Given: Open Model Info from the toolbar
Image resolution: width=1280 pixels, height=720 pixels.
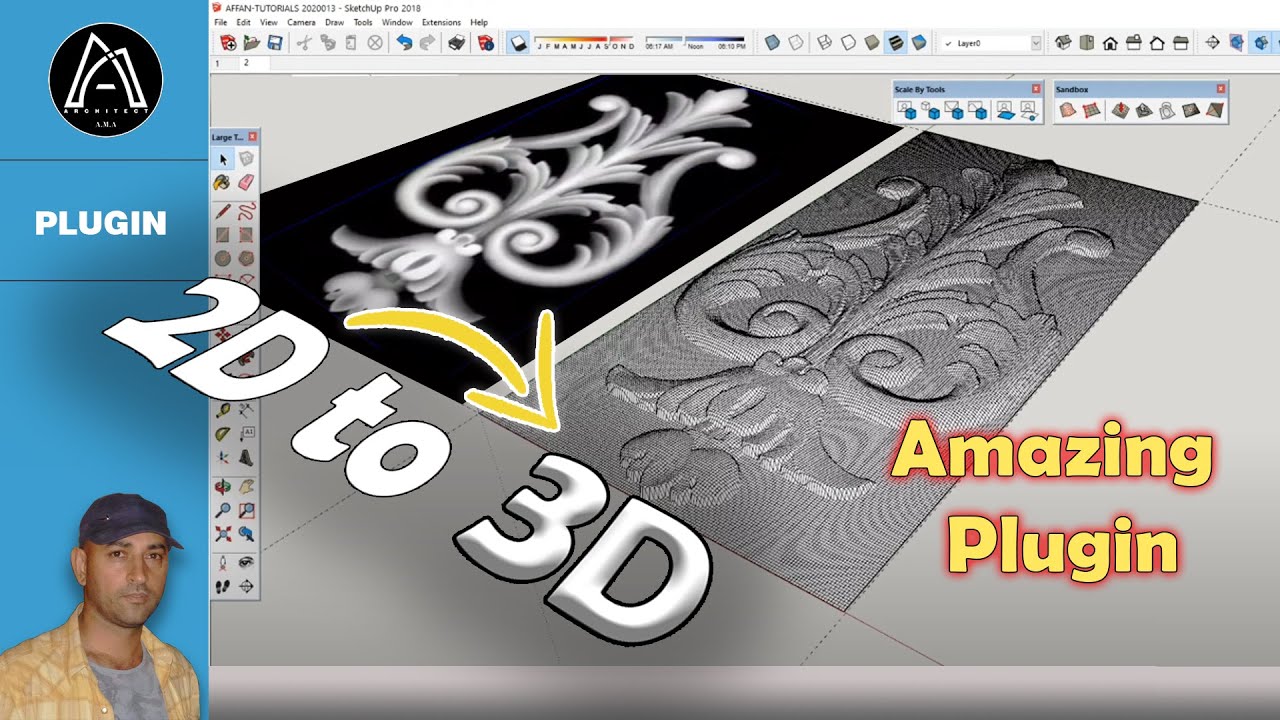Looking at the screenshot, I should (486, 43).
